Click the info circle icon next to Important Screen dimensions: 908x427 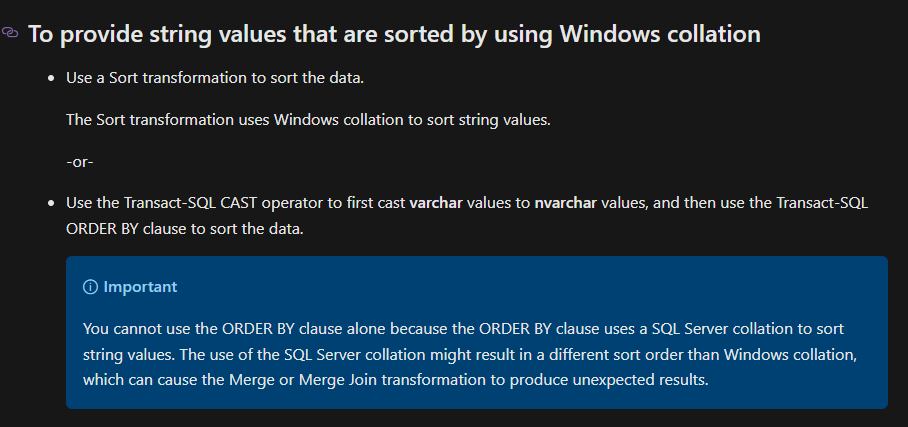coord(90,287)
